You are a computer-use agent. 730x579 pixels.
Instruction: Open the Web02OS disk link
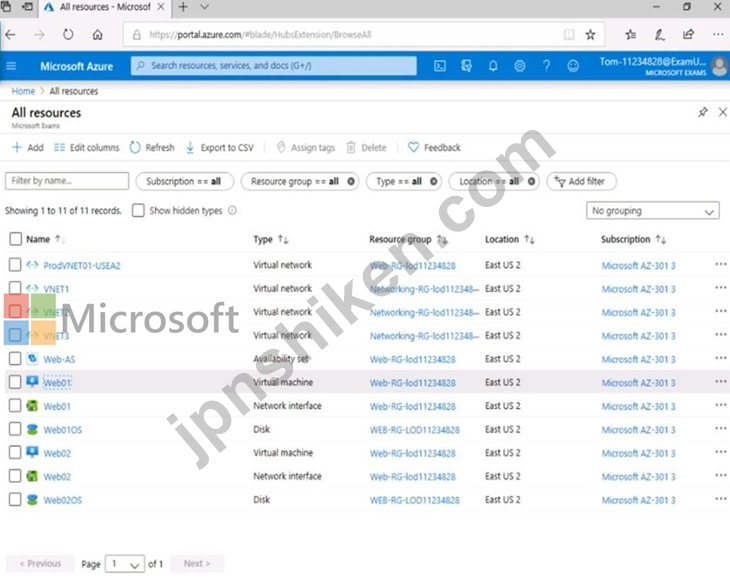(x=62, y=500)
